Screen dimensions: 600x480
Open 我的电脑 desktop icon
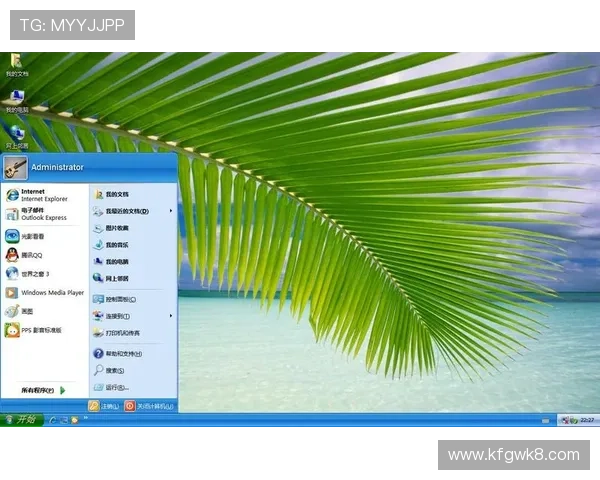pyautogui.click(x=16, y=99)
